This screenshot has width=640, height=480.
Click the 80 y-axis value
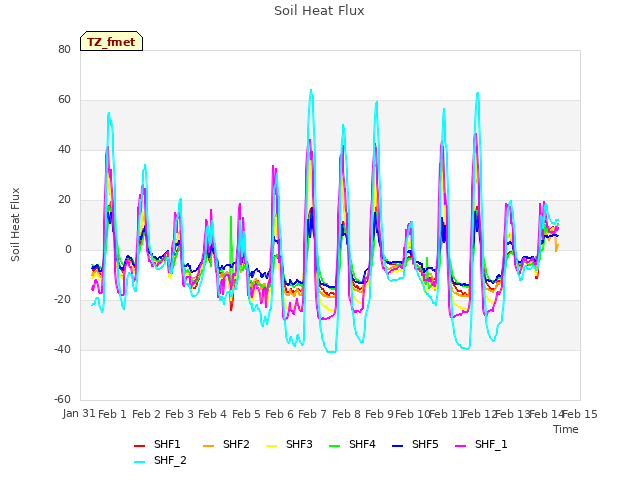(64, 49)
